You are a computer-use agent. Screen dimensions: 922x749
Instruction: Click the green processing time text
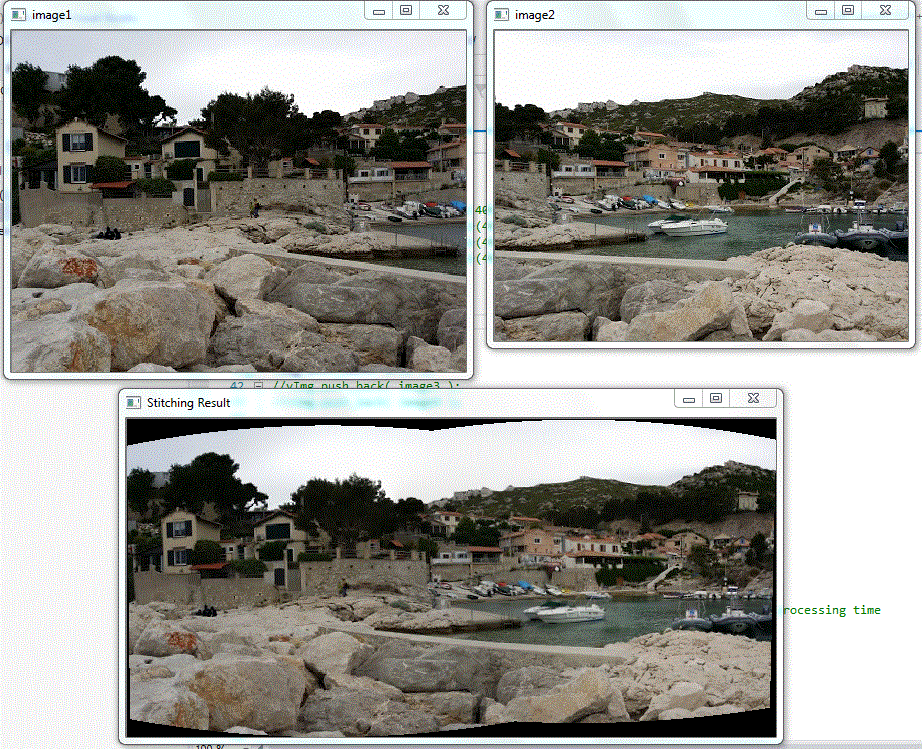pyautogui.click(x=833, y=610)
